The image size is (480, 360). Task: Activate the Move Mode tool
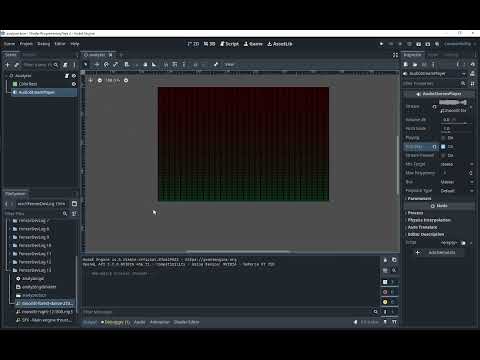97,64
